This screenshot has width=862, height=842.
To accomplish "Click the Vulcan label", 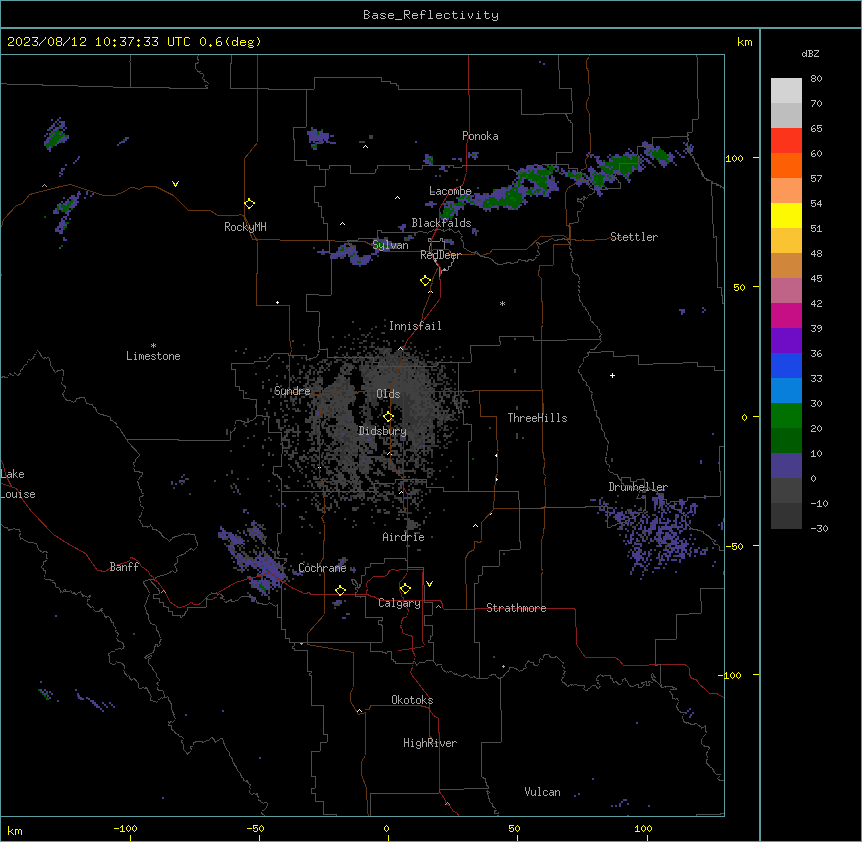I will (x=543, y=792).
